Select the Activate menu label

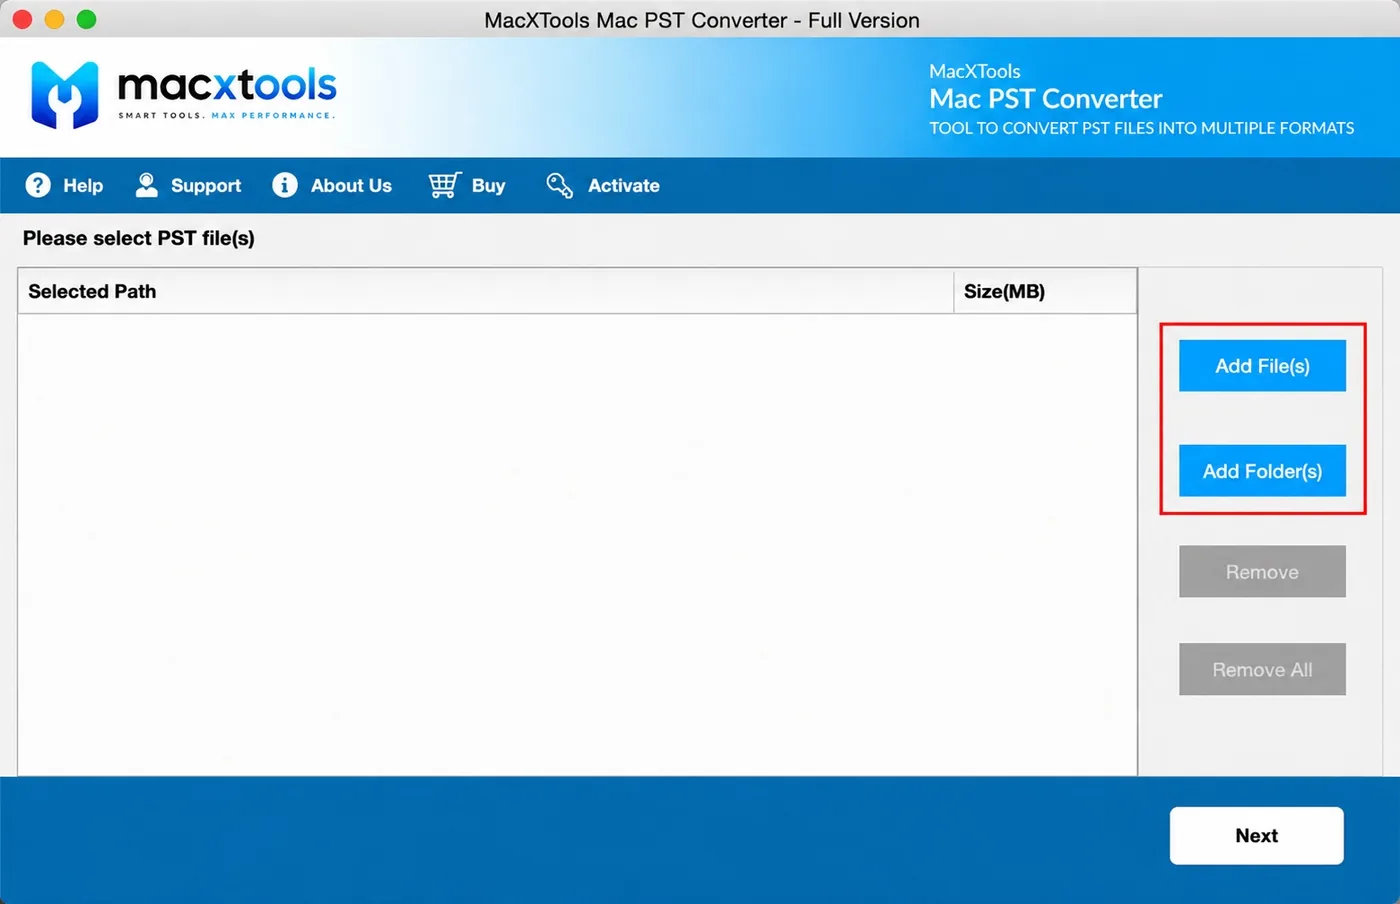(623, 185)
